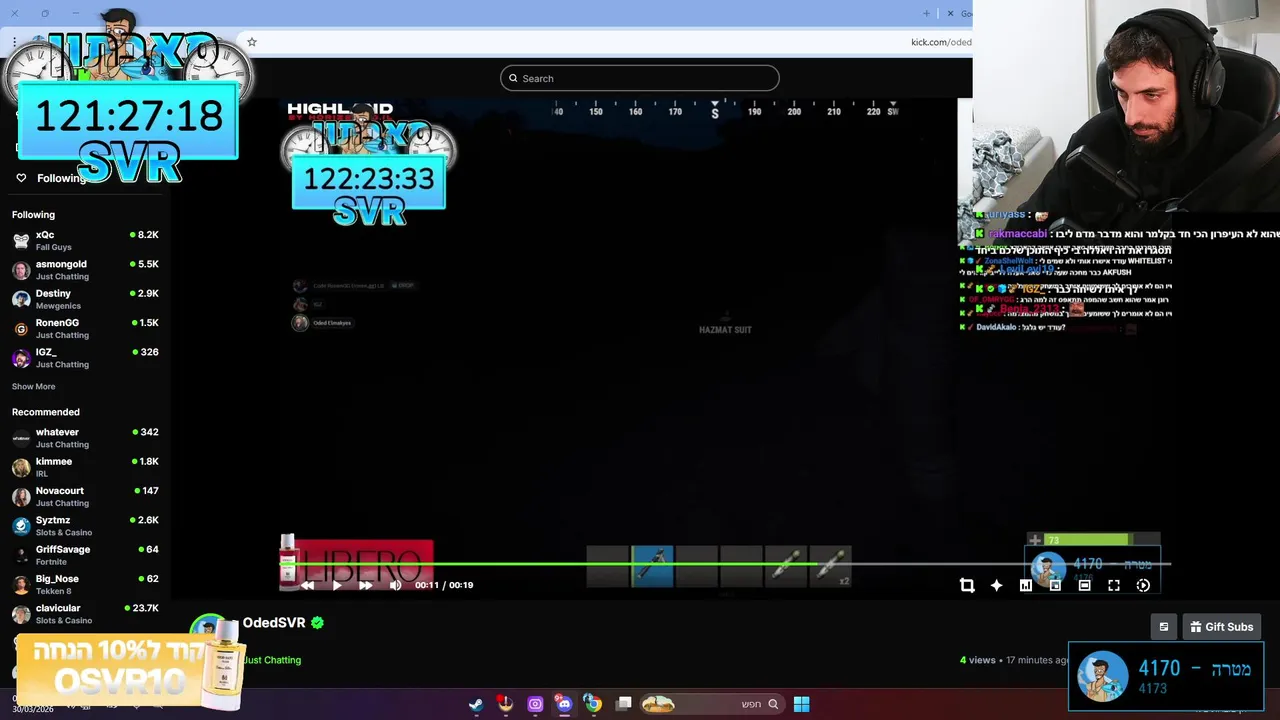Viewport: 1280px width, 720px height.
Task: Open xQc channel in Following list
Action: coord(85,240)
